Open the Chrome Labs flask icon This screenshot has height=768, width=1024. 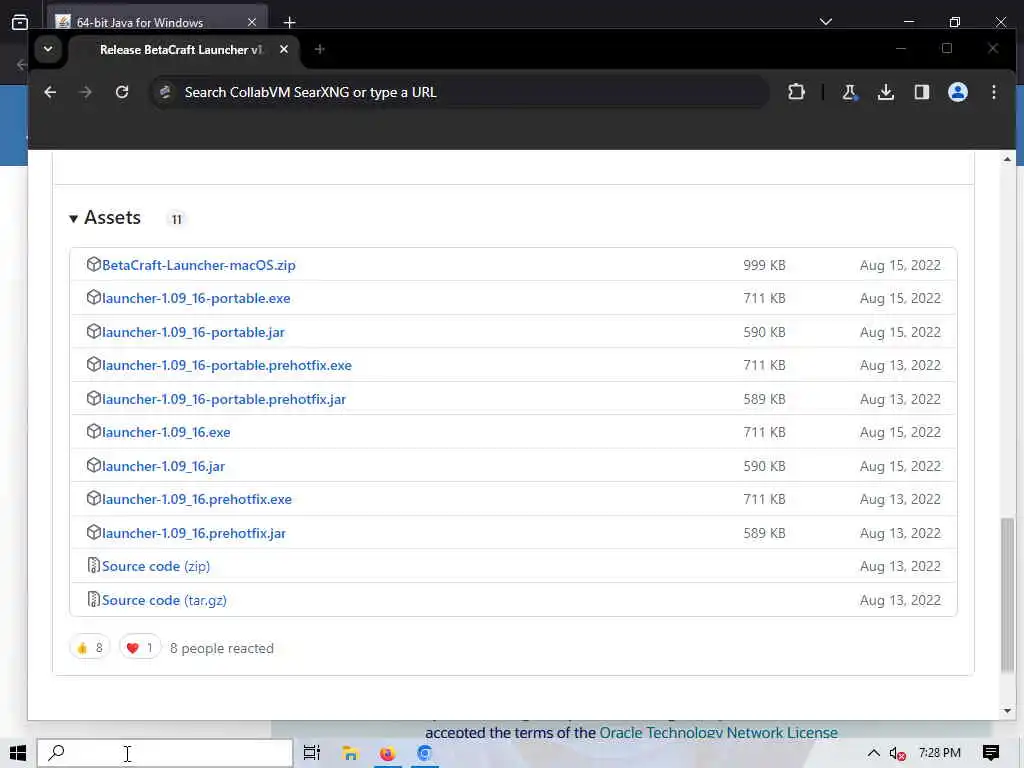point(850,92)
